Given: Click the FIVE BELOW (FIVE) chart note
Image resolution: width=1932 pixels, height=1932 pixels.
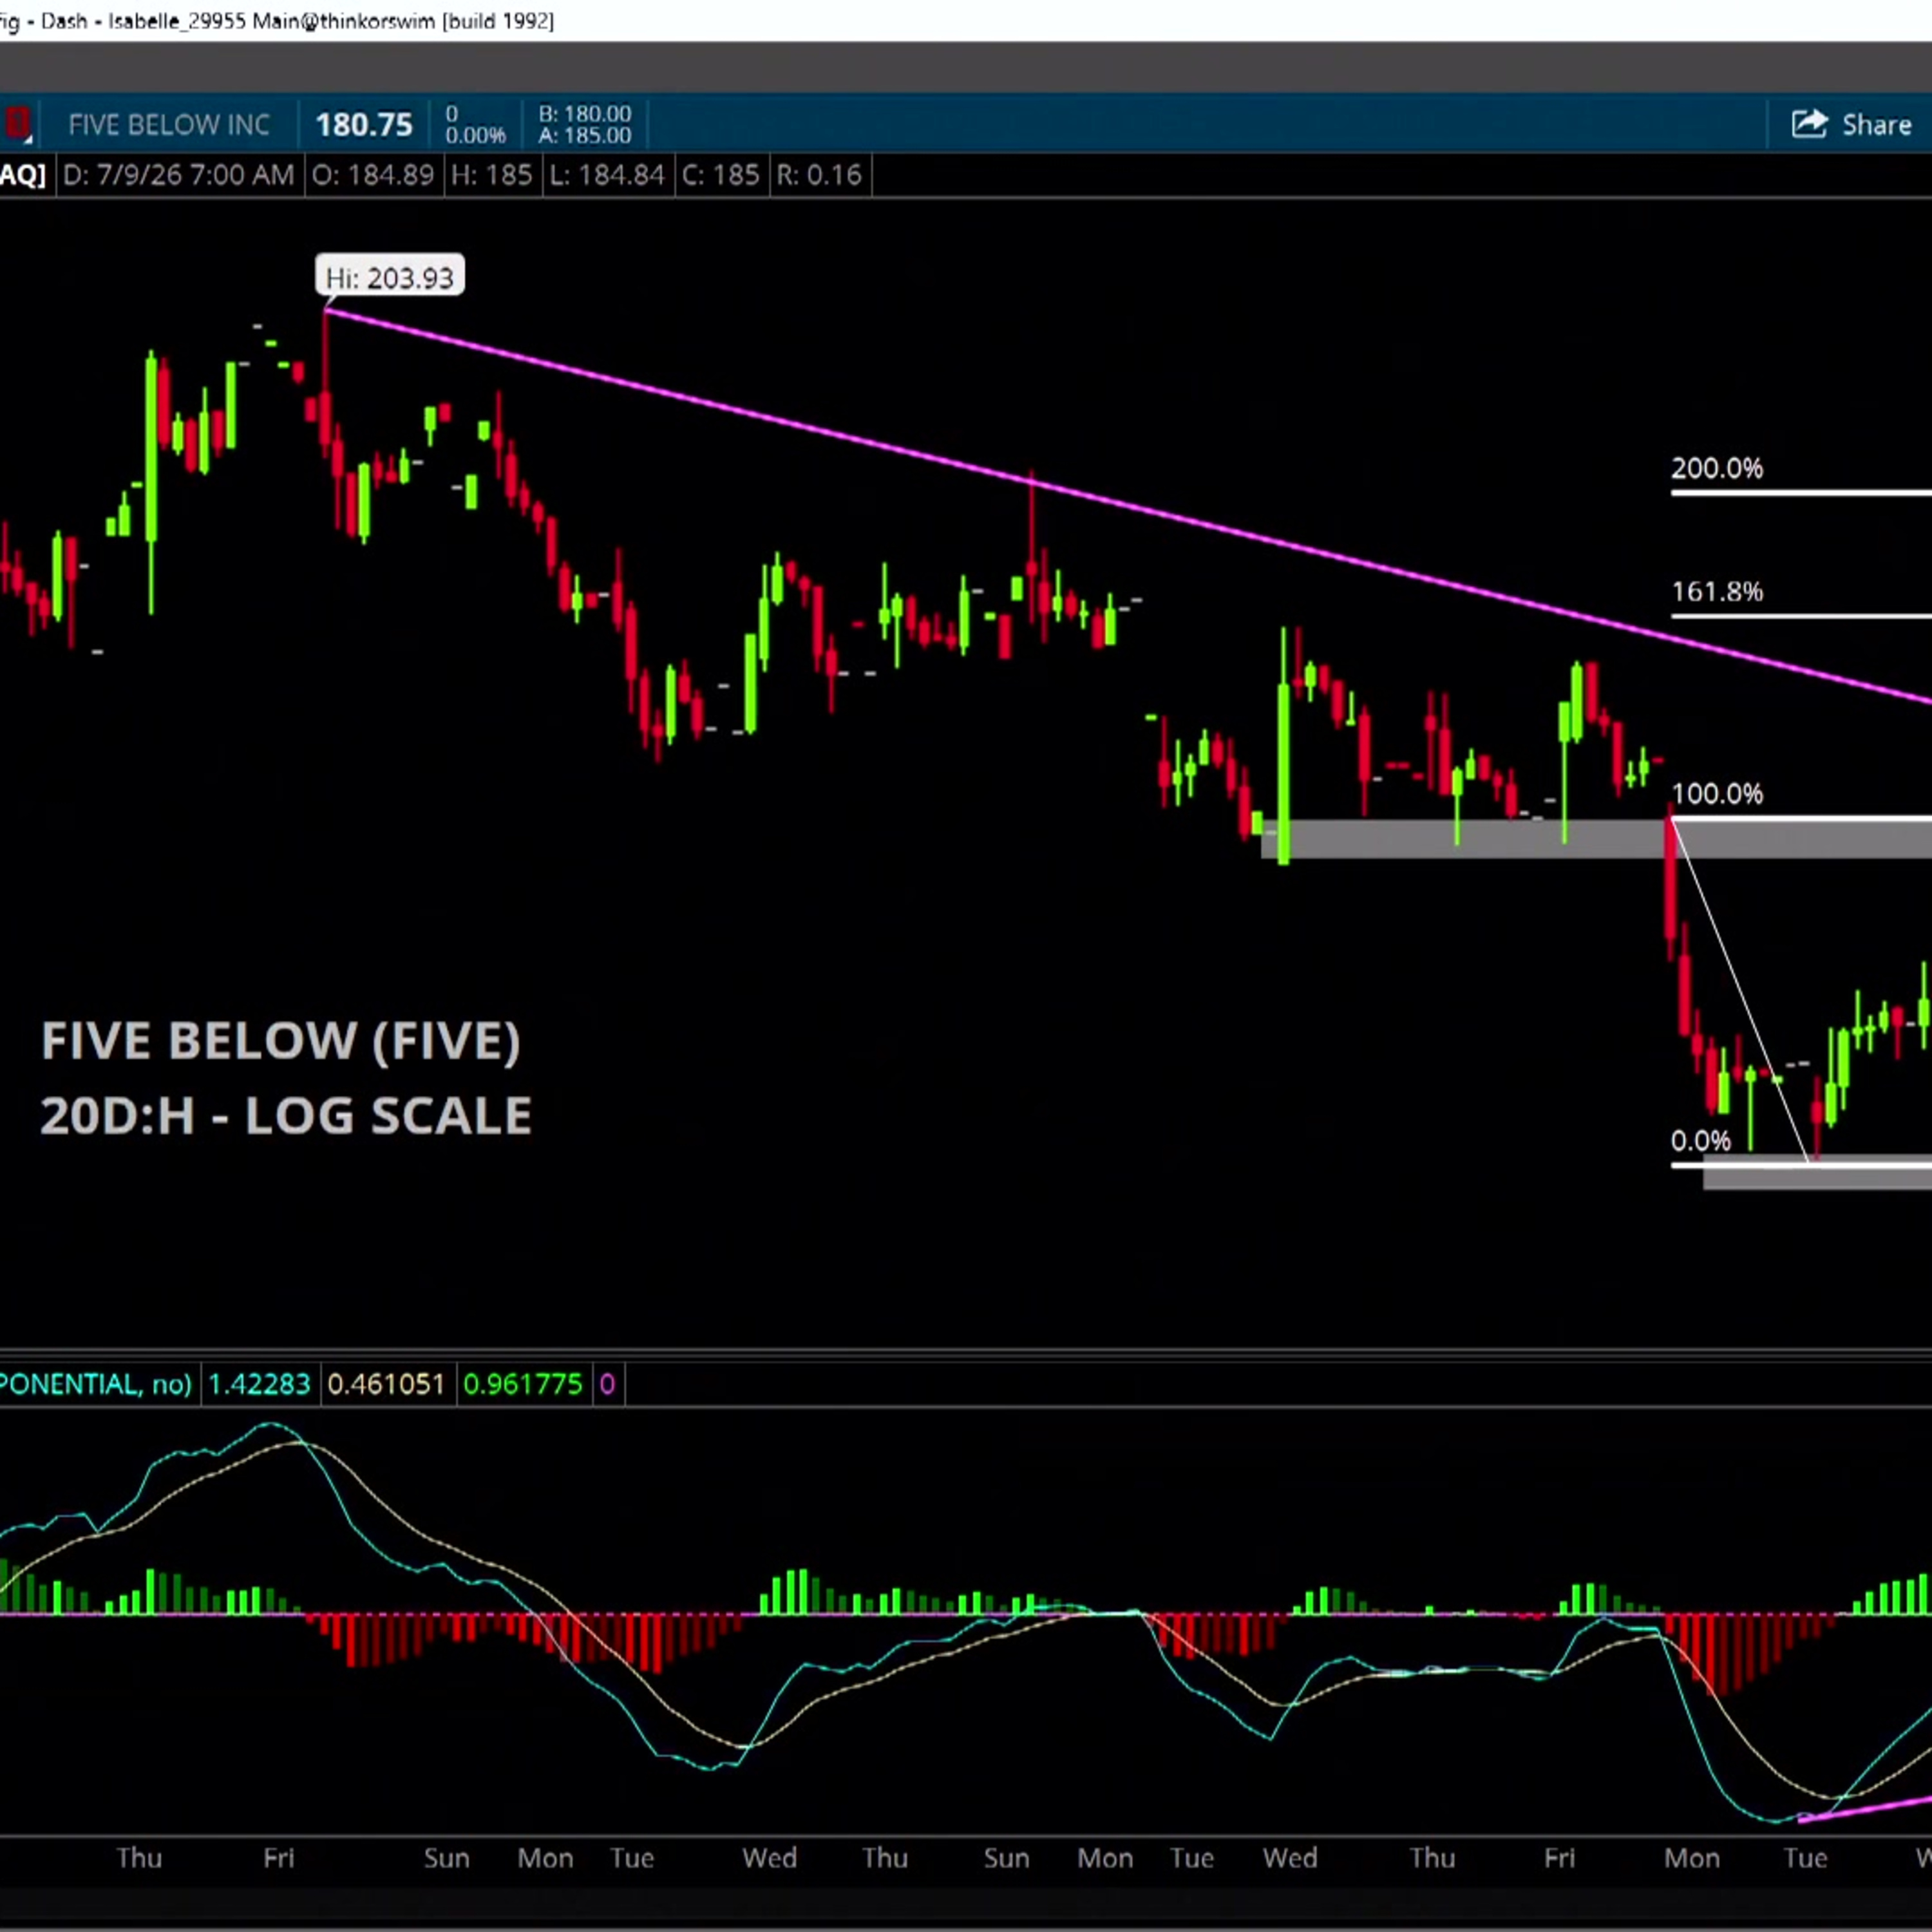Looking at the screenshot, I should click(x=281, y=1041).
